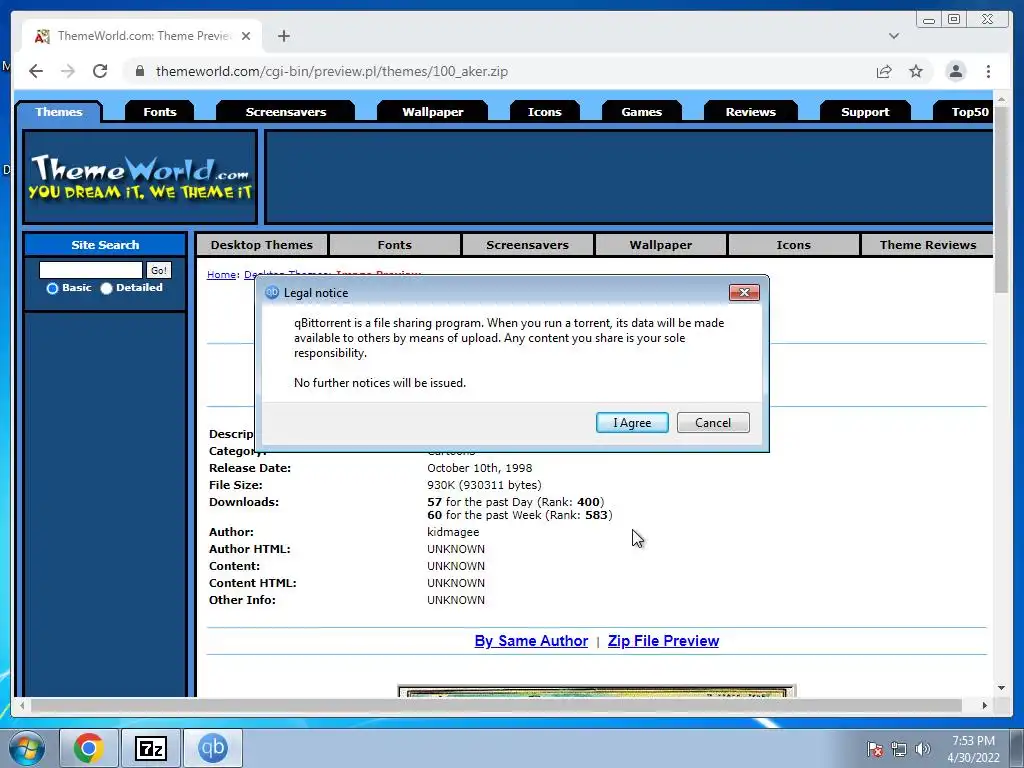The image size is (1024, 768).
Task: Click the vertical scrollbar down arrow
Action: (x=1001, y=688)
